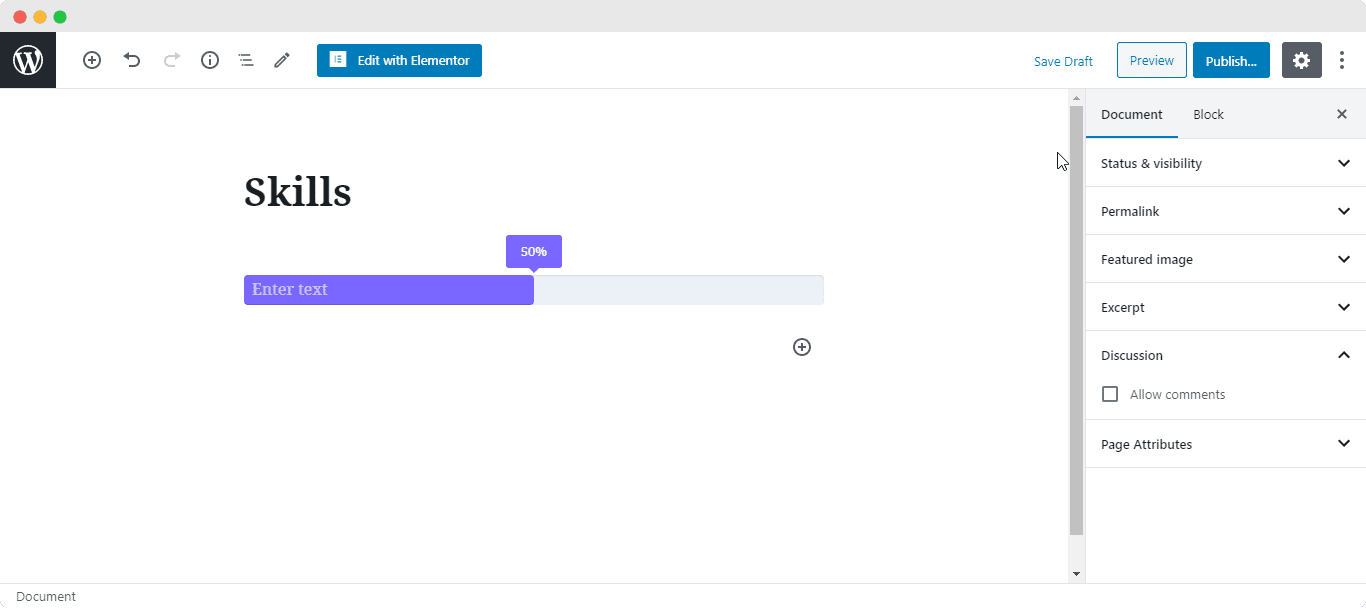
Task: Add a new block below the progress bar
Action: [801, 346]
